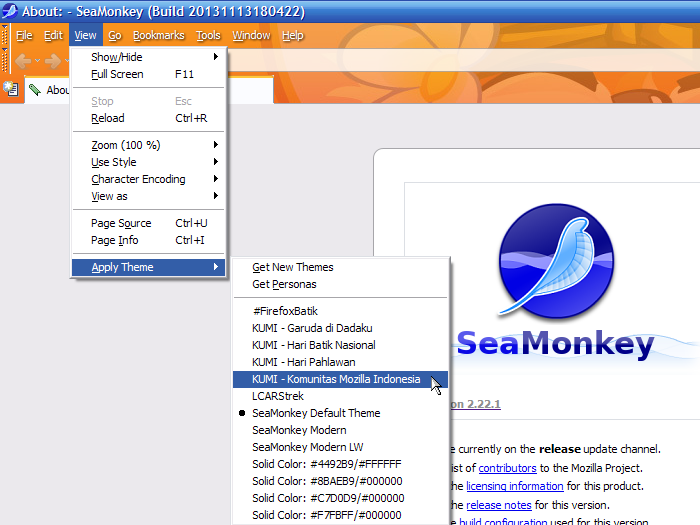Viewport: 700px width, 525px height.
Task: Open the Back history dropdown arrow
Action: [38, 60]
